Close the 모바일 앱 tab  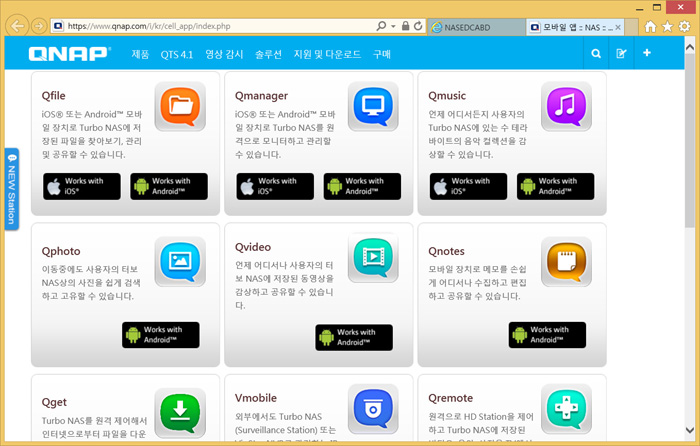tap(618, 27)
